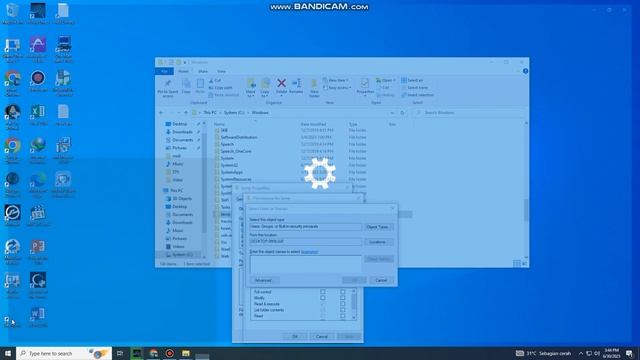
Task: Click Pin to Quick access icon in ribbon
Action: point(167,84)
